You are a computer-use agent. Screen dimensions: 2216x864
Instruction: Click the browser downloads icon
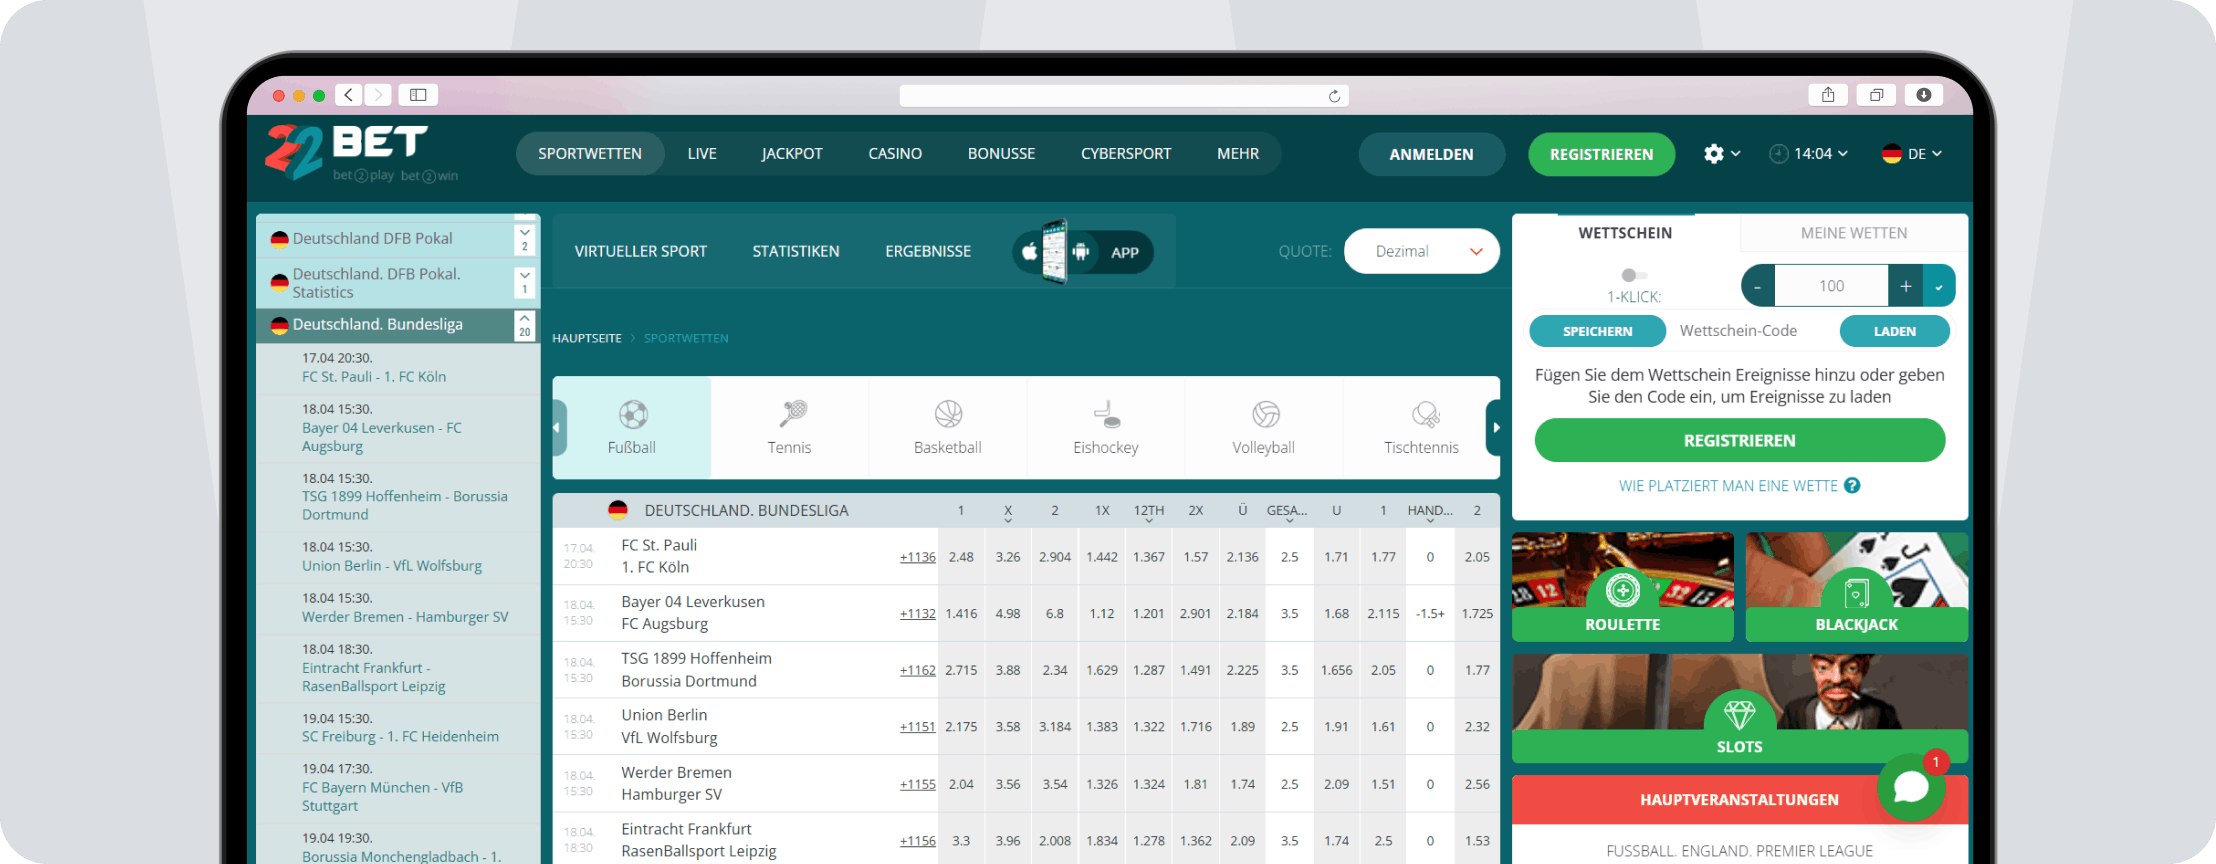tap(1924, 95)
